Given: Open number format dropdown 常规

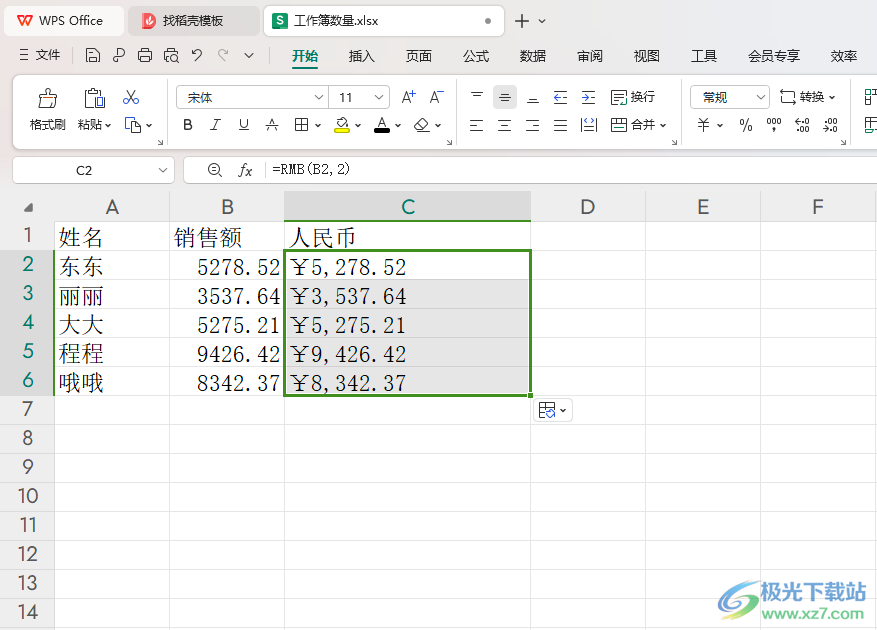Looking at the screenshot, I should click(x=761, y=97).
